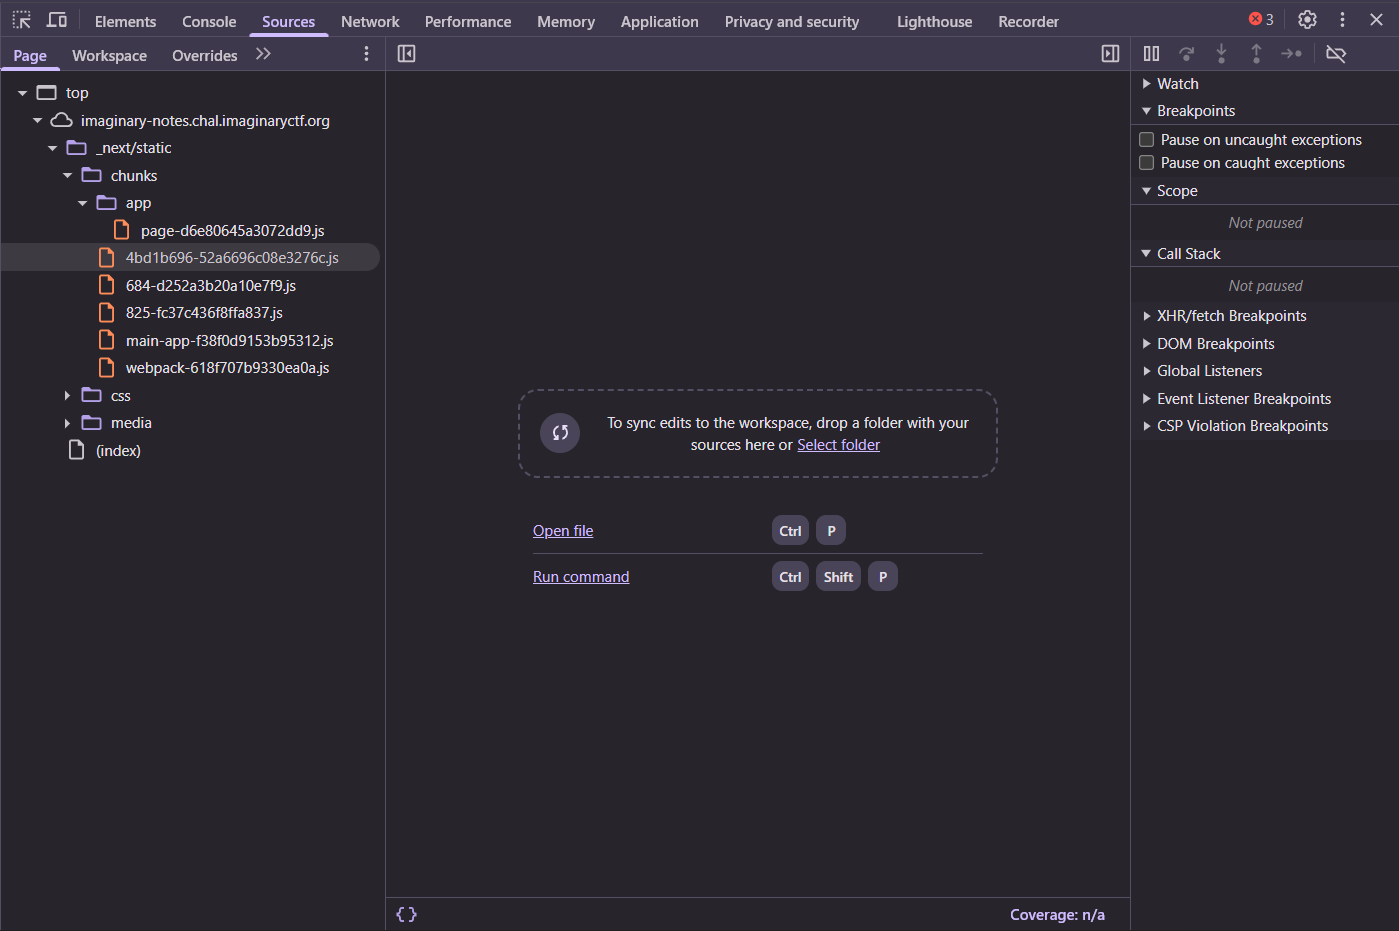Image resolution: width=1399 pixels, height=931 pixels.
Task: Open webpack-618f707b9330ea0a.js file
Action: (x=227, y=368)
